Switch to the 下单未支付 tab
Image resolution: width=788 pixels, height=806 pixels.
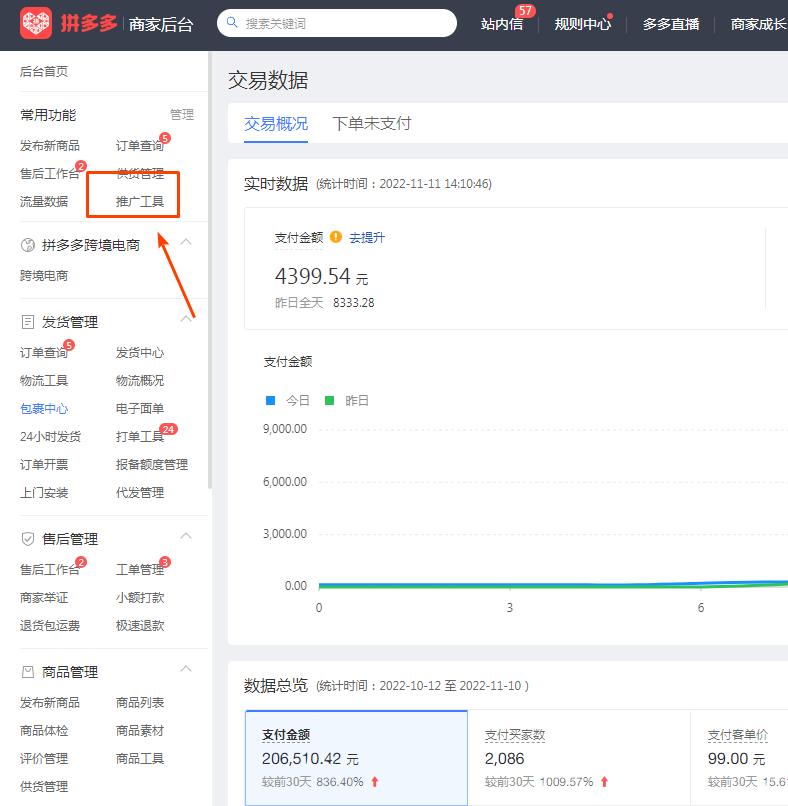(x=372, y=123)
